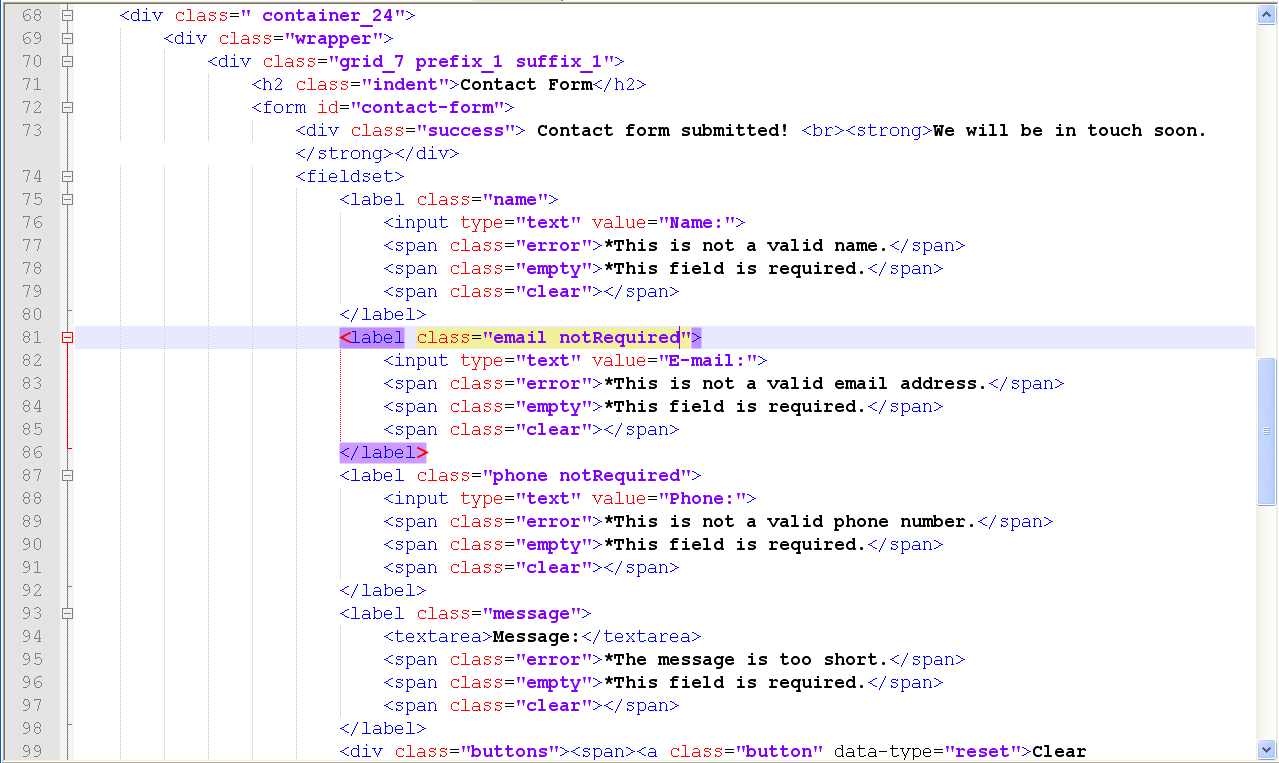Image resolution: width=1279 pixels, height=763 pixels.
Task: Click line number 73 in the margin
Action: pos(31,131)
